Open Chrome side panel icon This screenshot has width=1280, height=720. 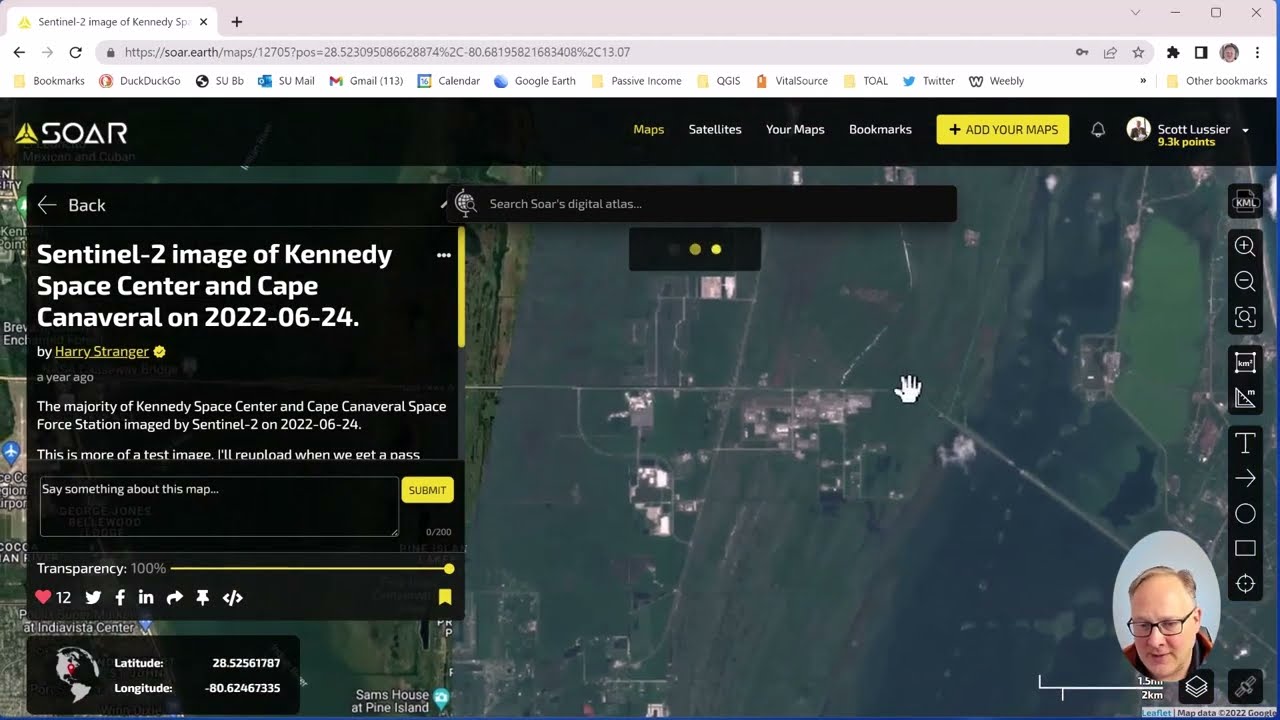pos(1201,52)
